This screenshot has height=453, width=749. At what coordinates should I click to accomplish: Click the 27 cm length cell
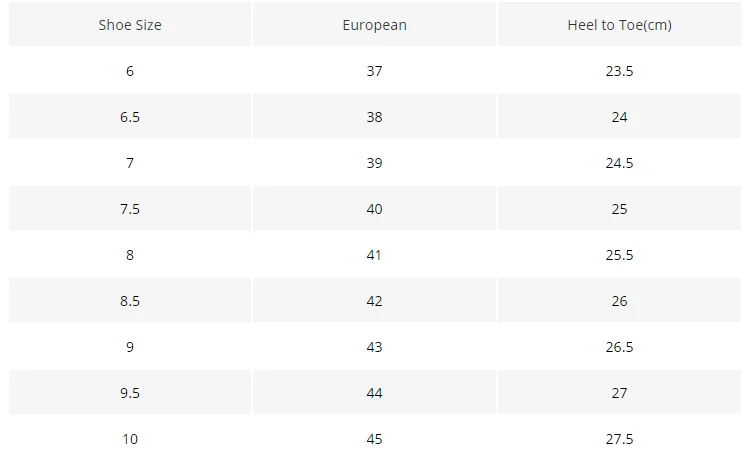coord(620,392)
